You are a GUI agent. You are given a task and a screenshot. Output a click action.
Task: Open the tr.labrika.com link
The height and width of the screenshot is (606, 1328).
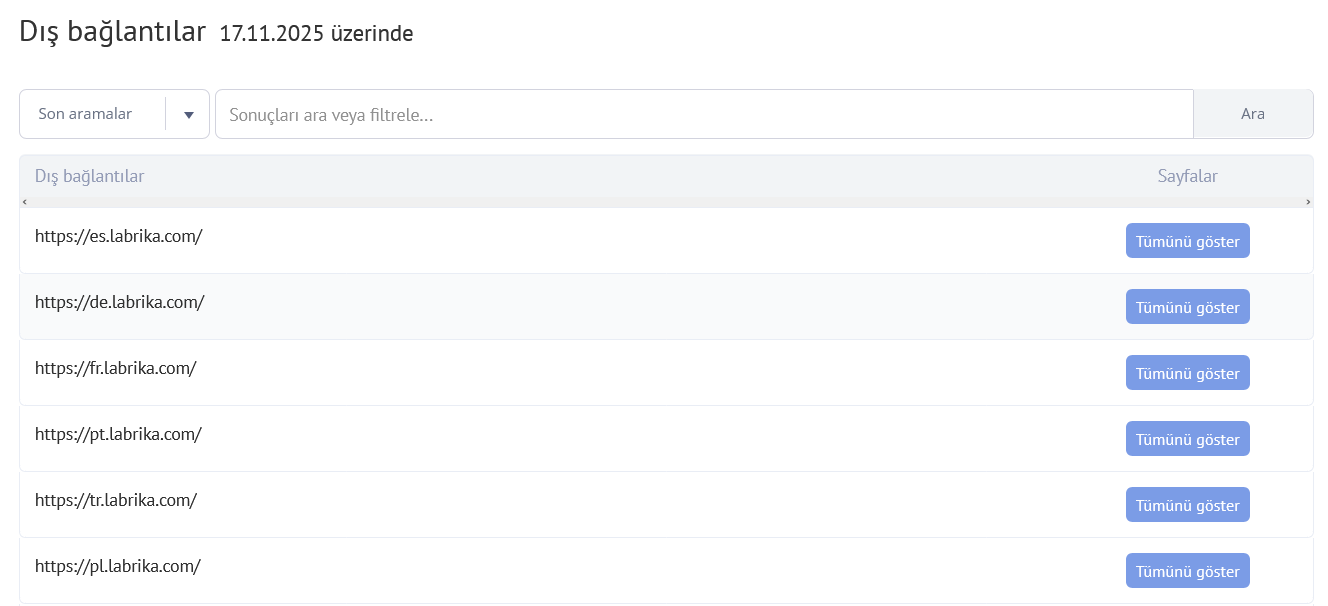[x=116, y=500]
